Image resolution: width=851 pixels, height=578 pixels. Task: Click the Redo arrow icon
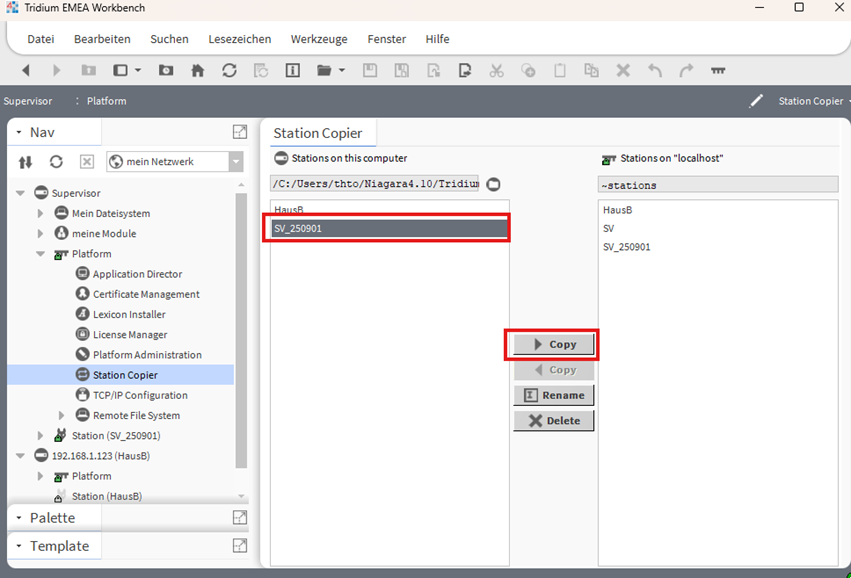click(687, 71)
